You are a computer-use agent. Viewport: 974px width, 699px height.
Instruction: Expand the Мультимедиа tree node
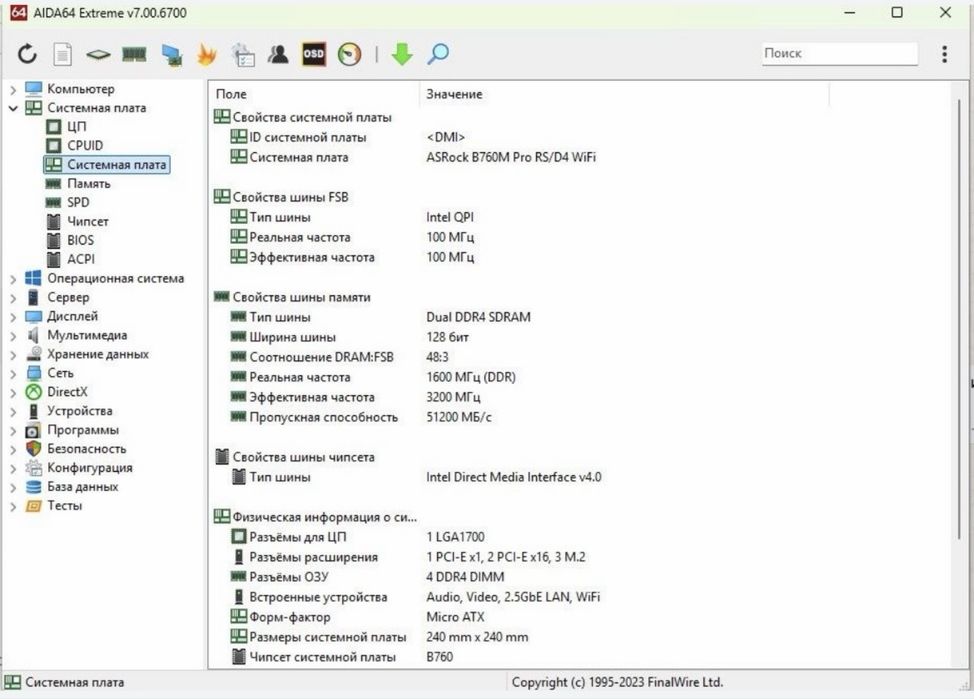click(12, 336)
